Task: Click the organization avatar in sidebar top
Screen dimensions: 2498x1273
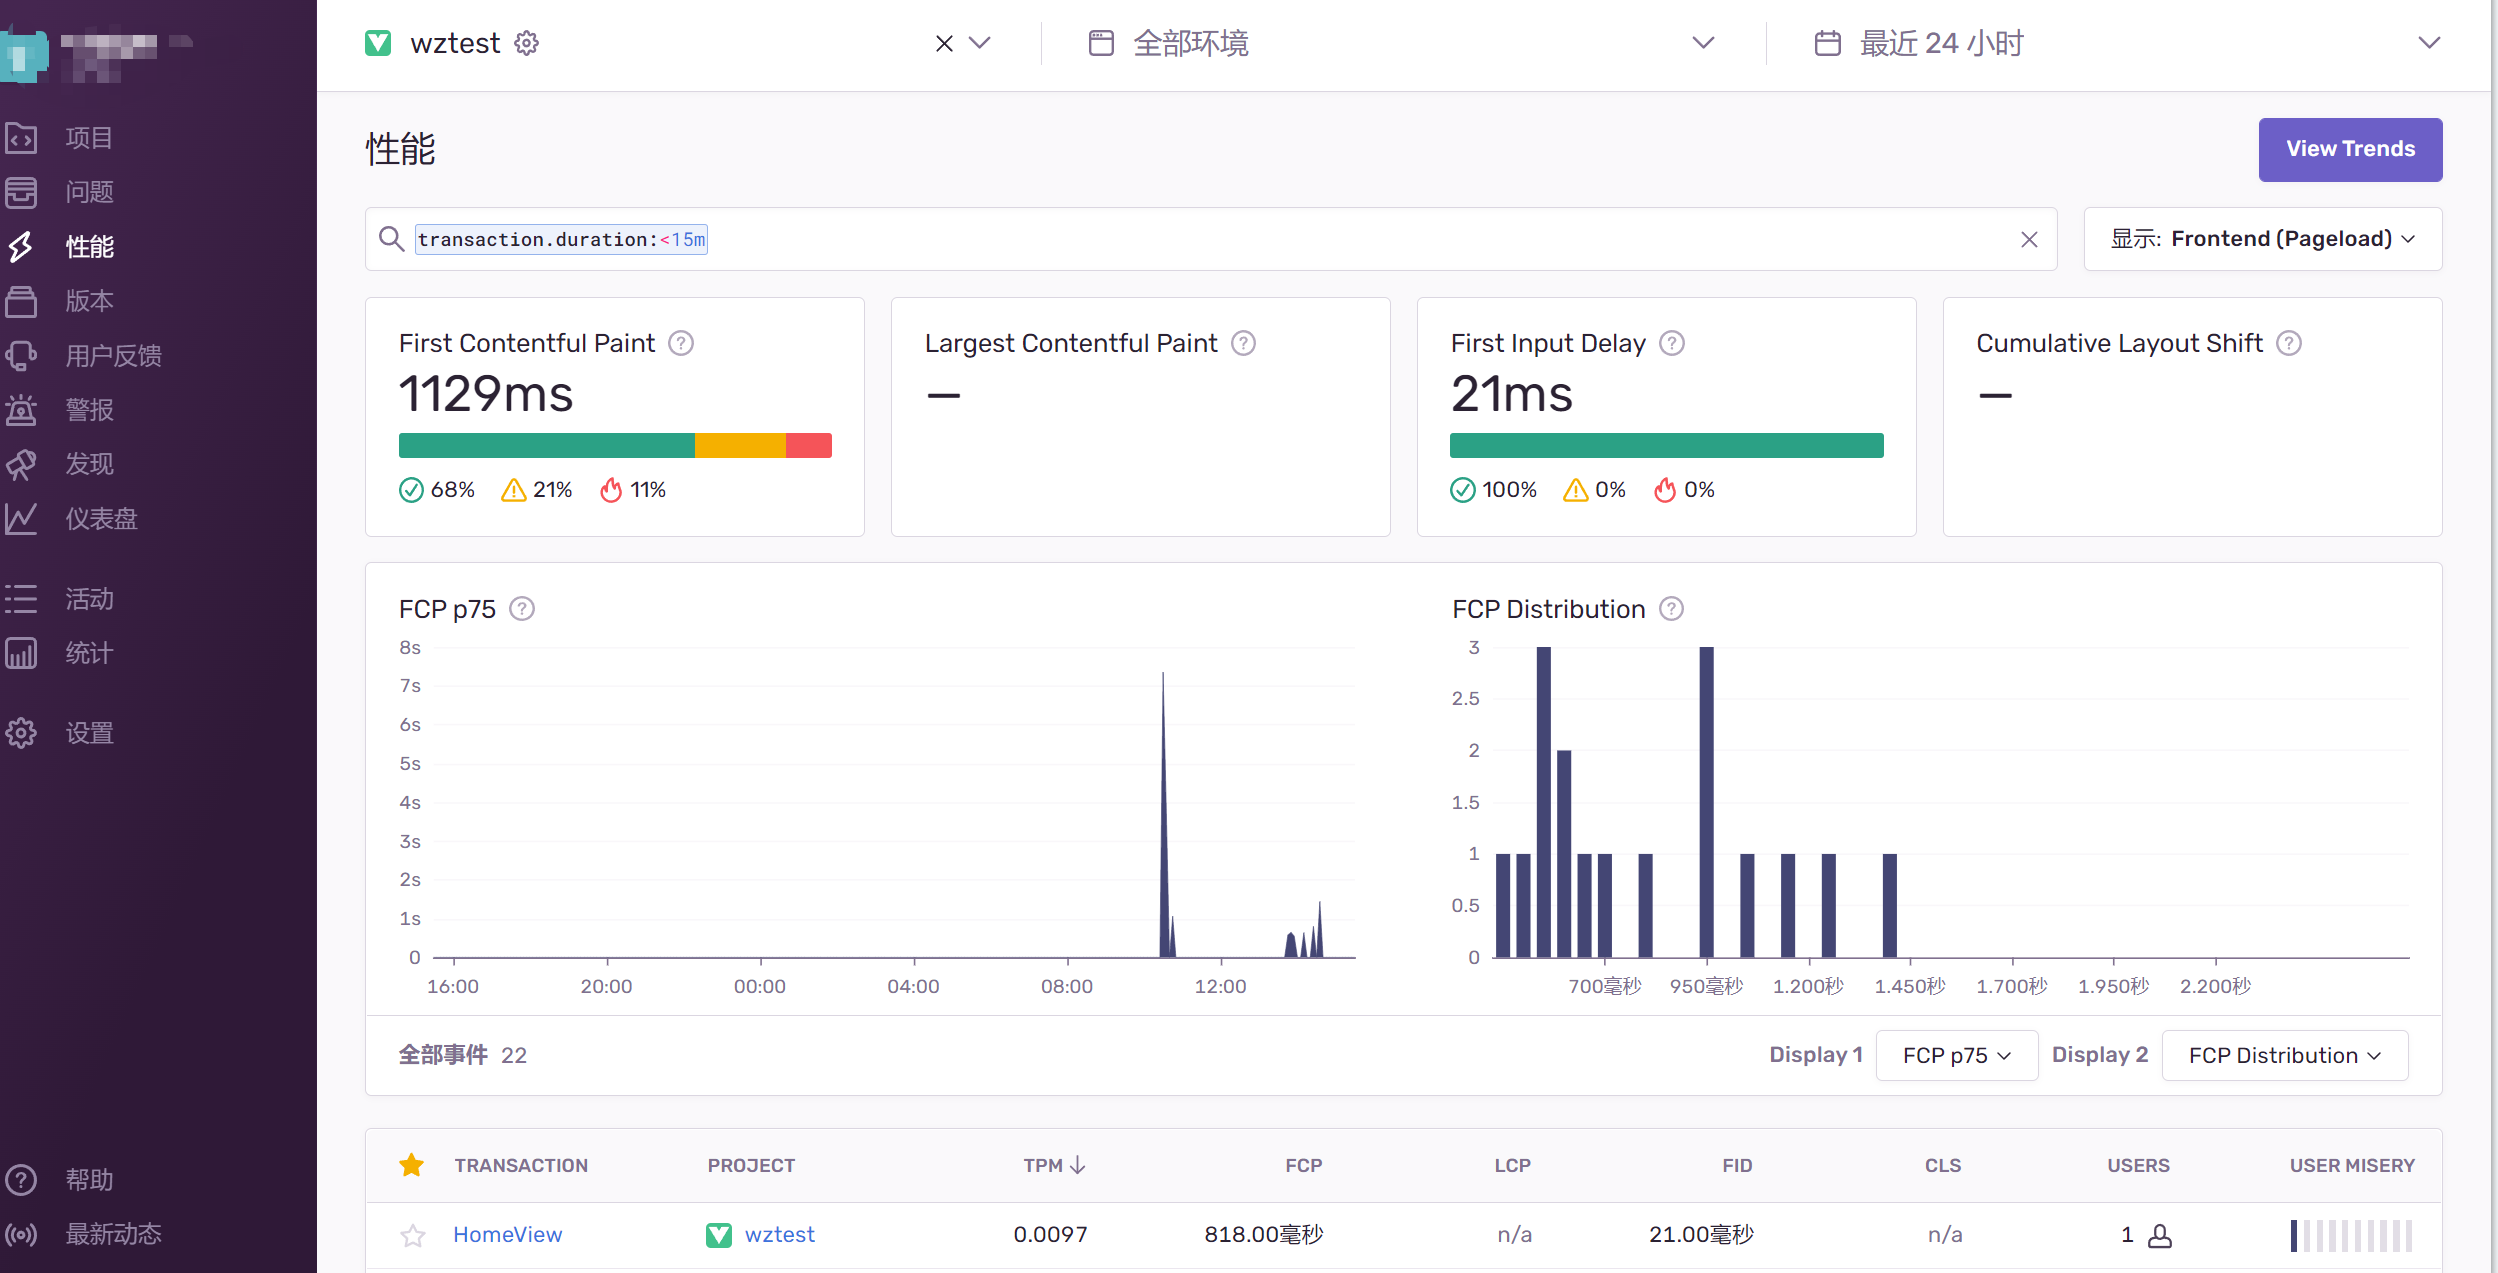Action: [25, 56]
